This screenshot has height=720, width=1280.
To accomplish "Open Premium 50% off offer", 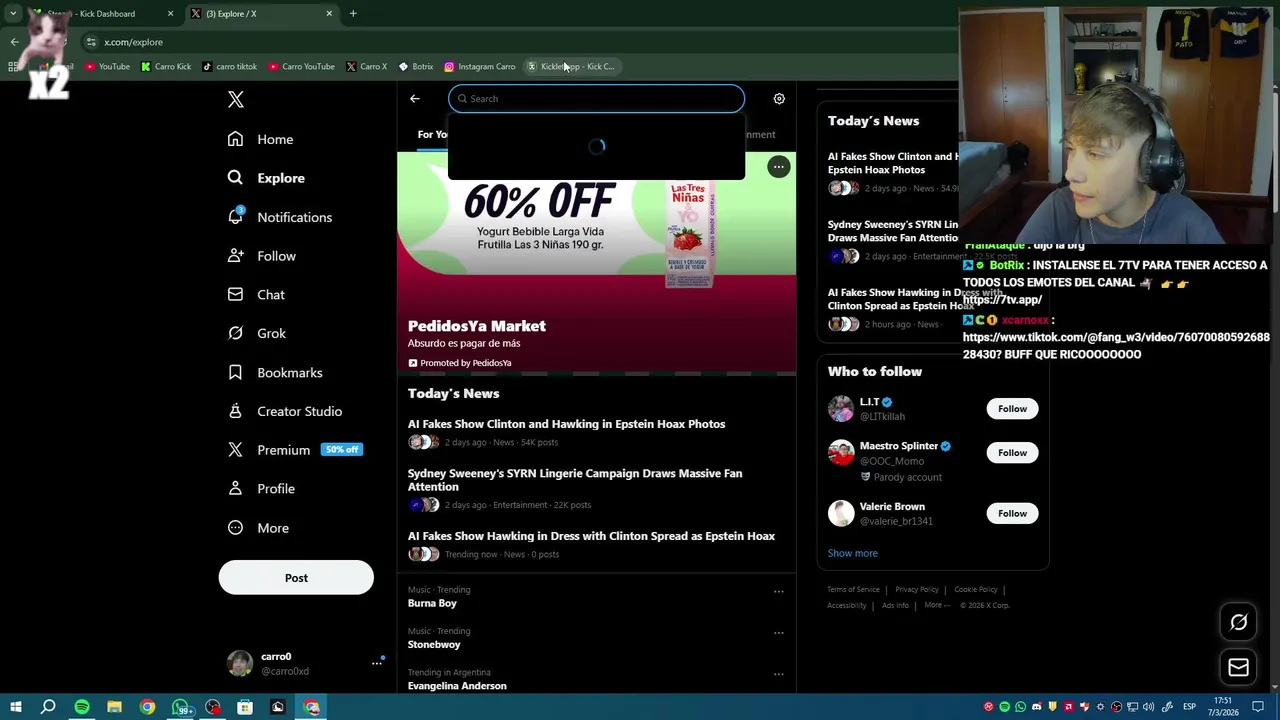I will point(295,450).
